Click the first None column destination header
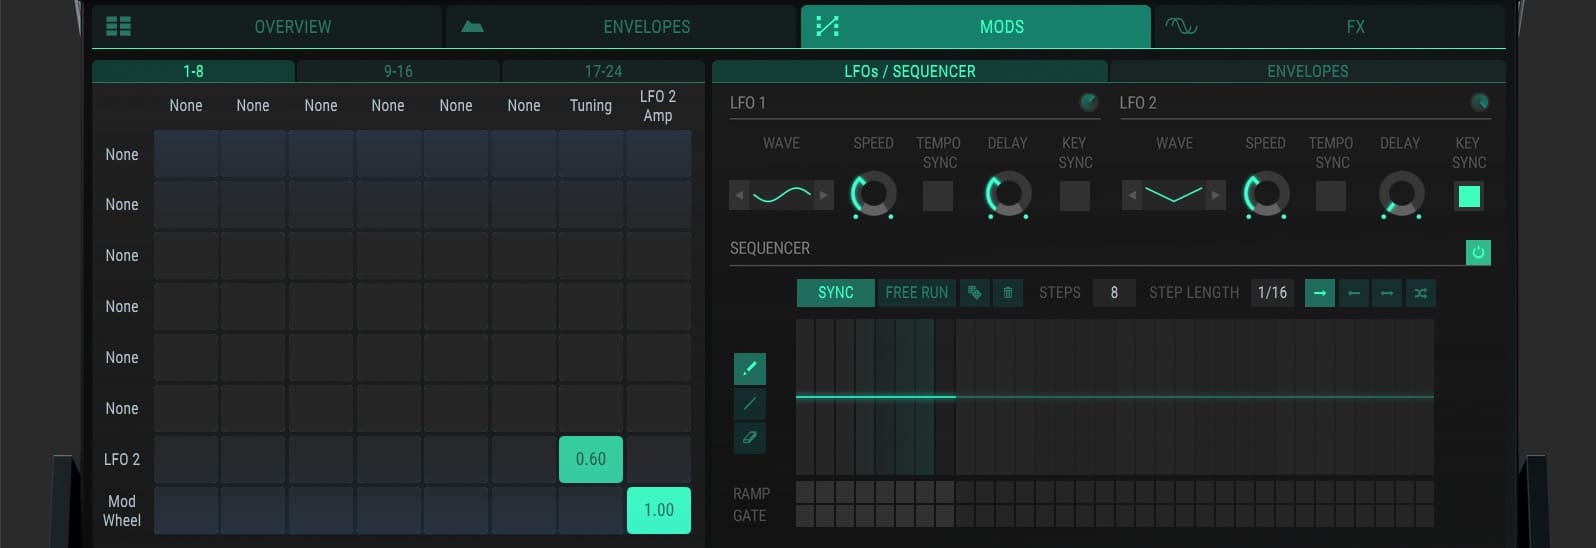 (186, 105)
